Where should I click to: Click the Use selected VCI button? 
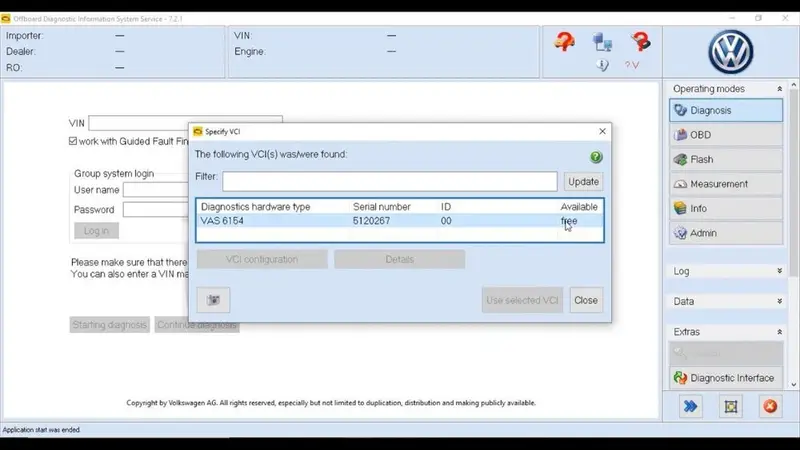(522, 300)
